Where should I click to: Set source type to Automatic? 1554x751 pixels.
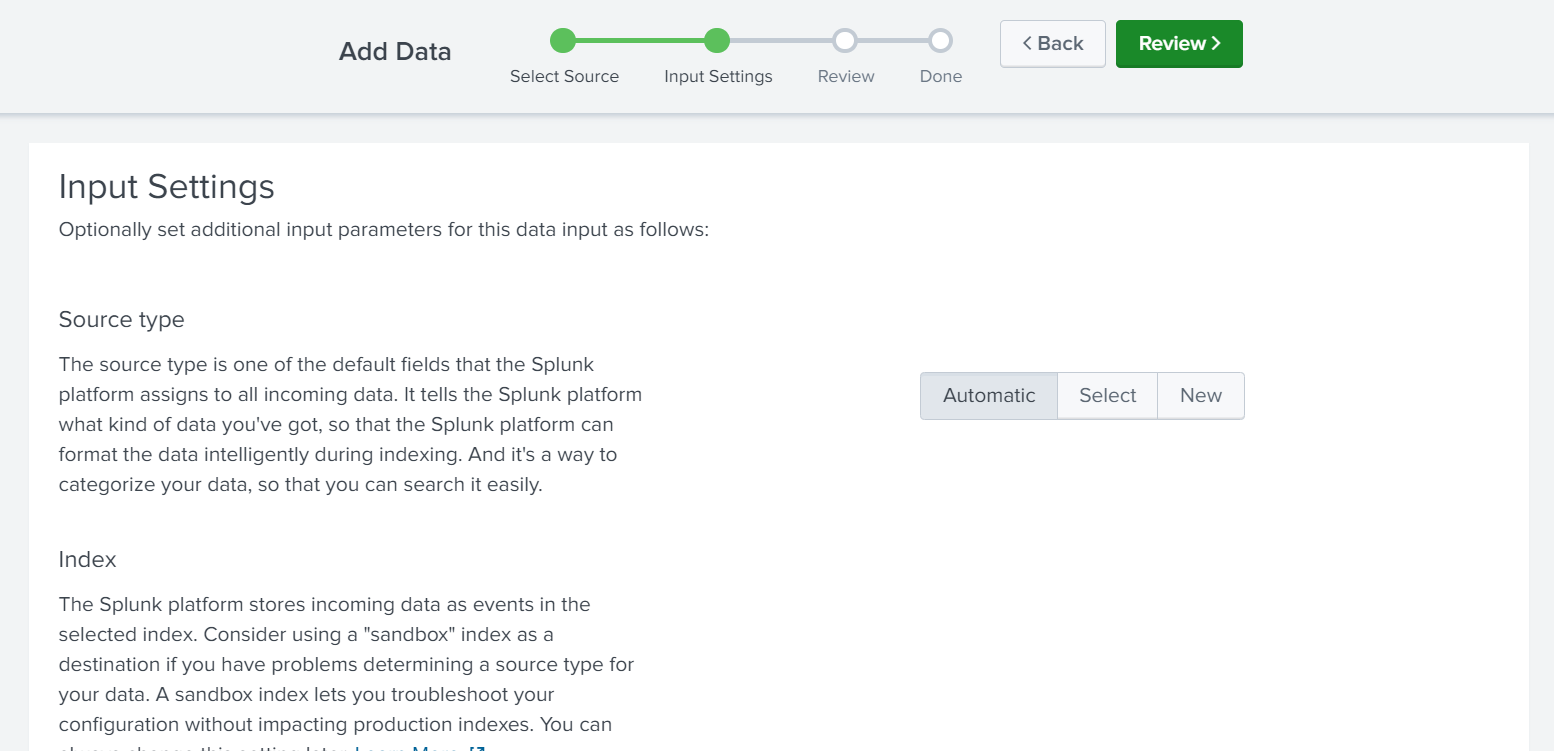989,395
